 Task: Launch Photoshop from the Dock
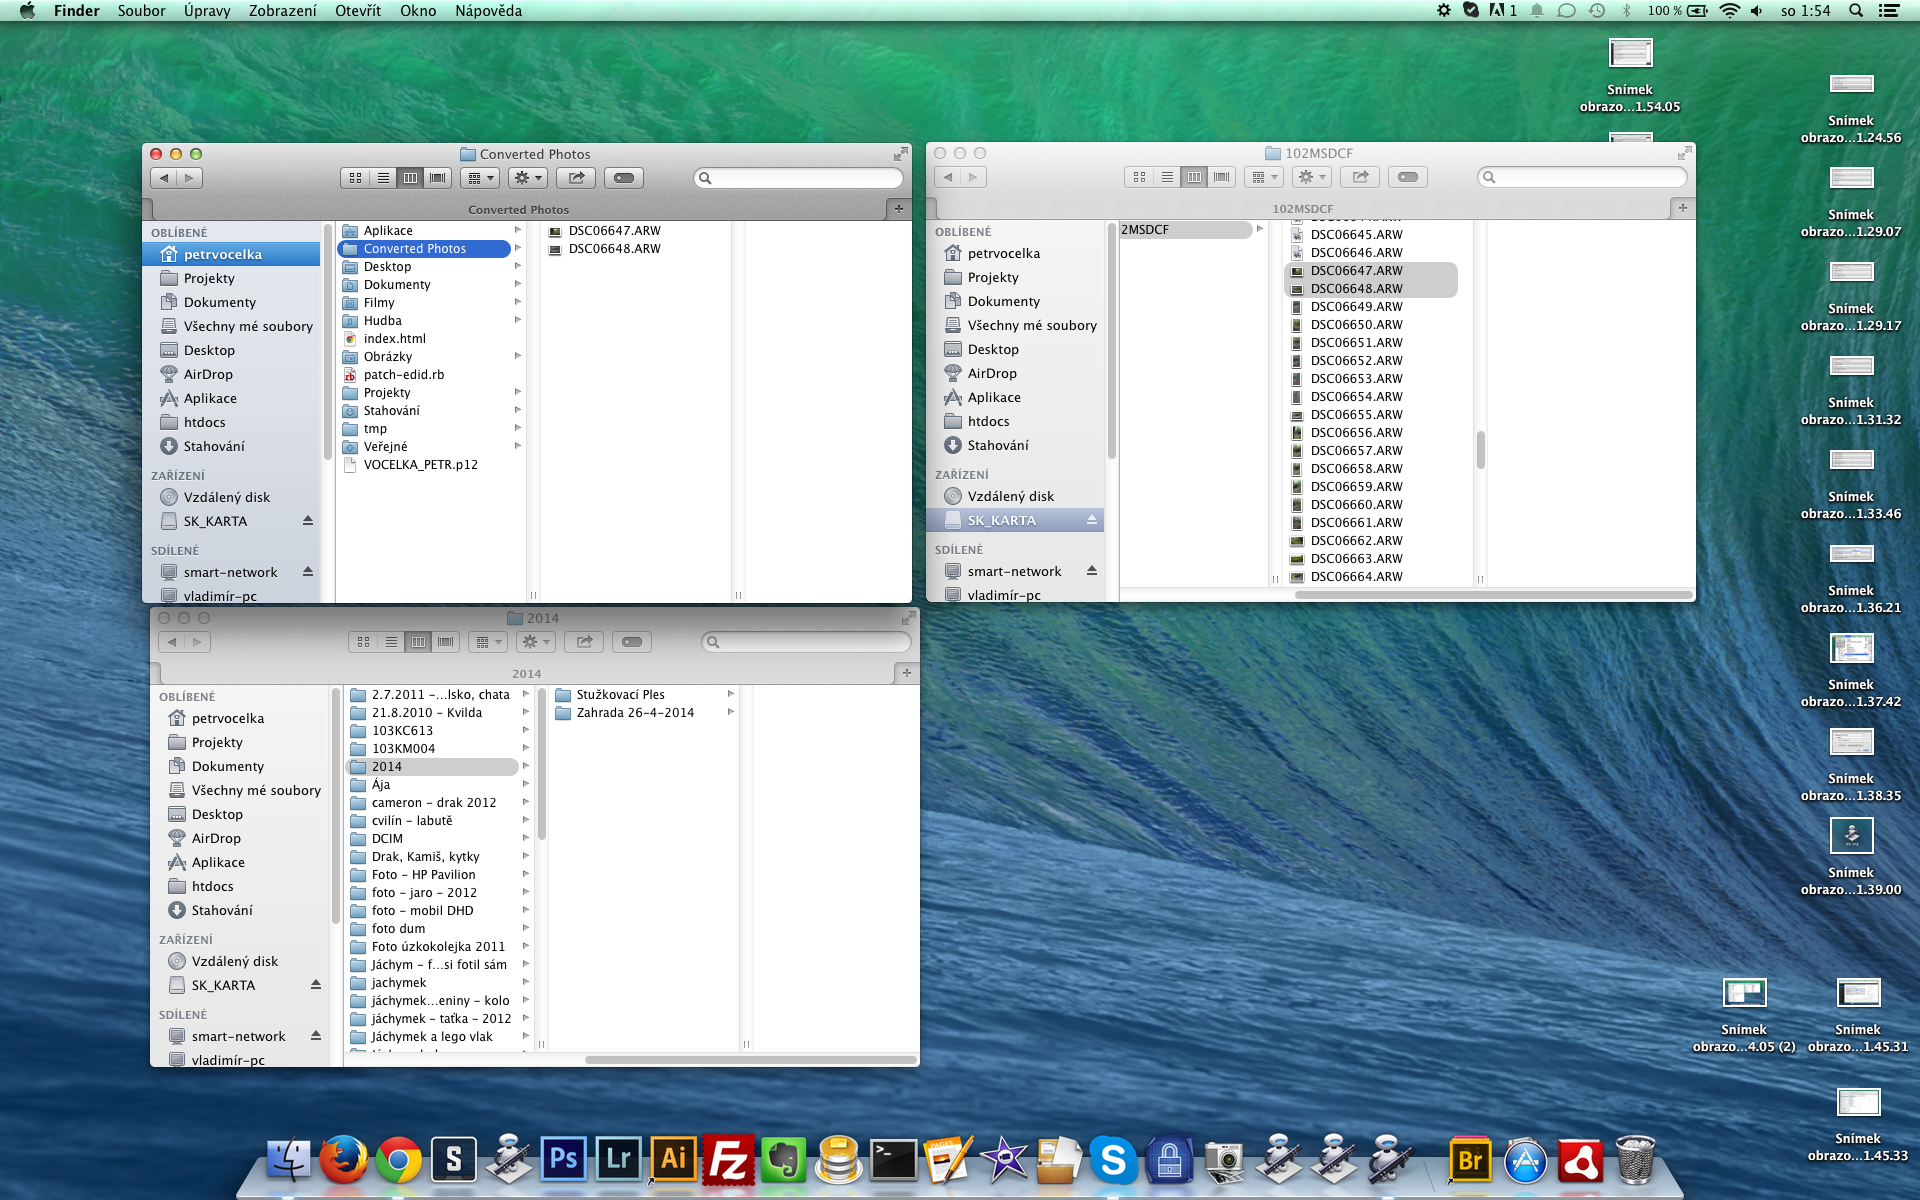[x=563, y=1159]
